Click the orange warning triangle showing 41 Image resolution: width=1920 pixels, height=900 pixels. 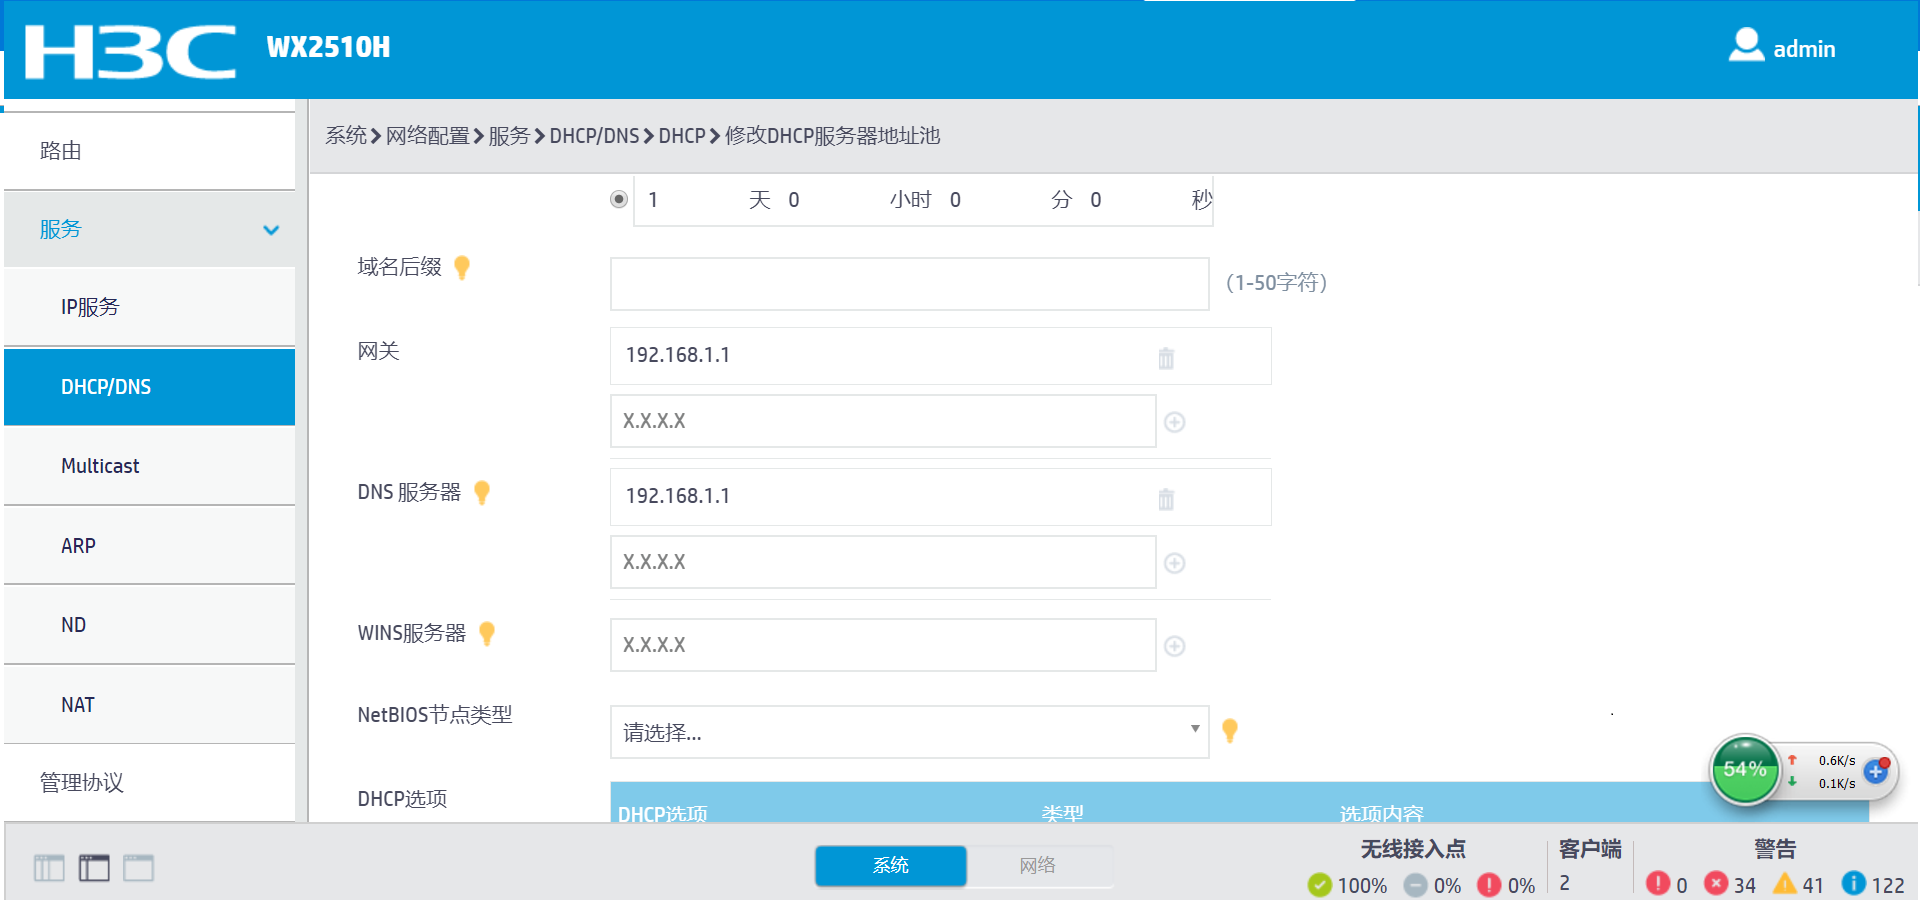1785,883
